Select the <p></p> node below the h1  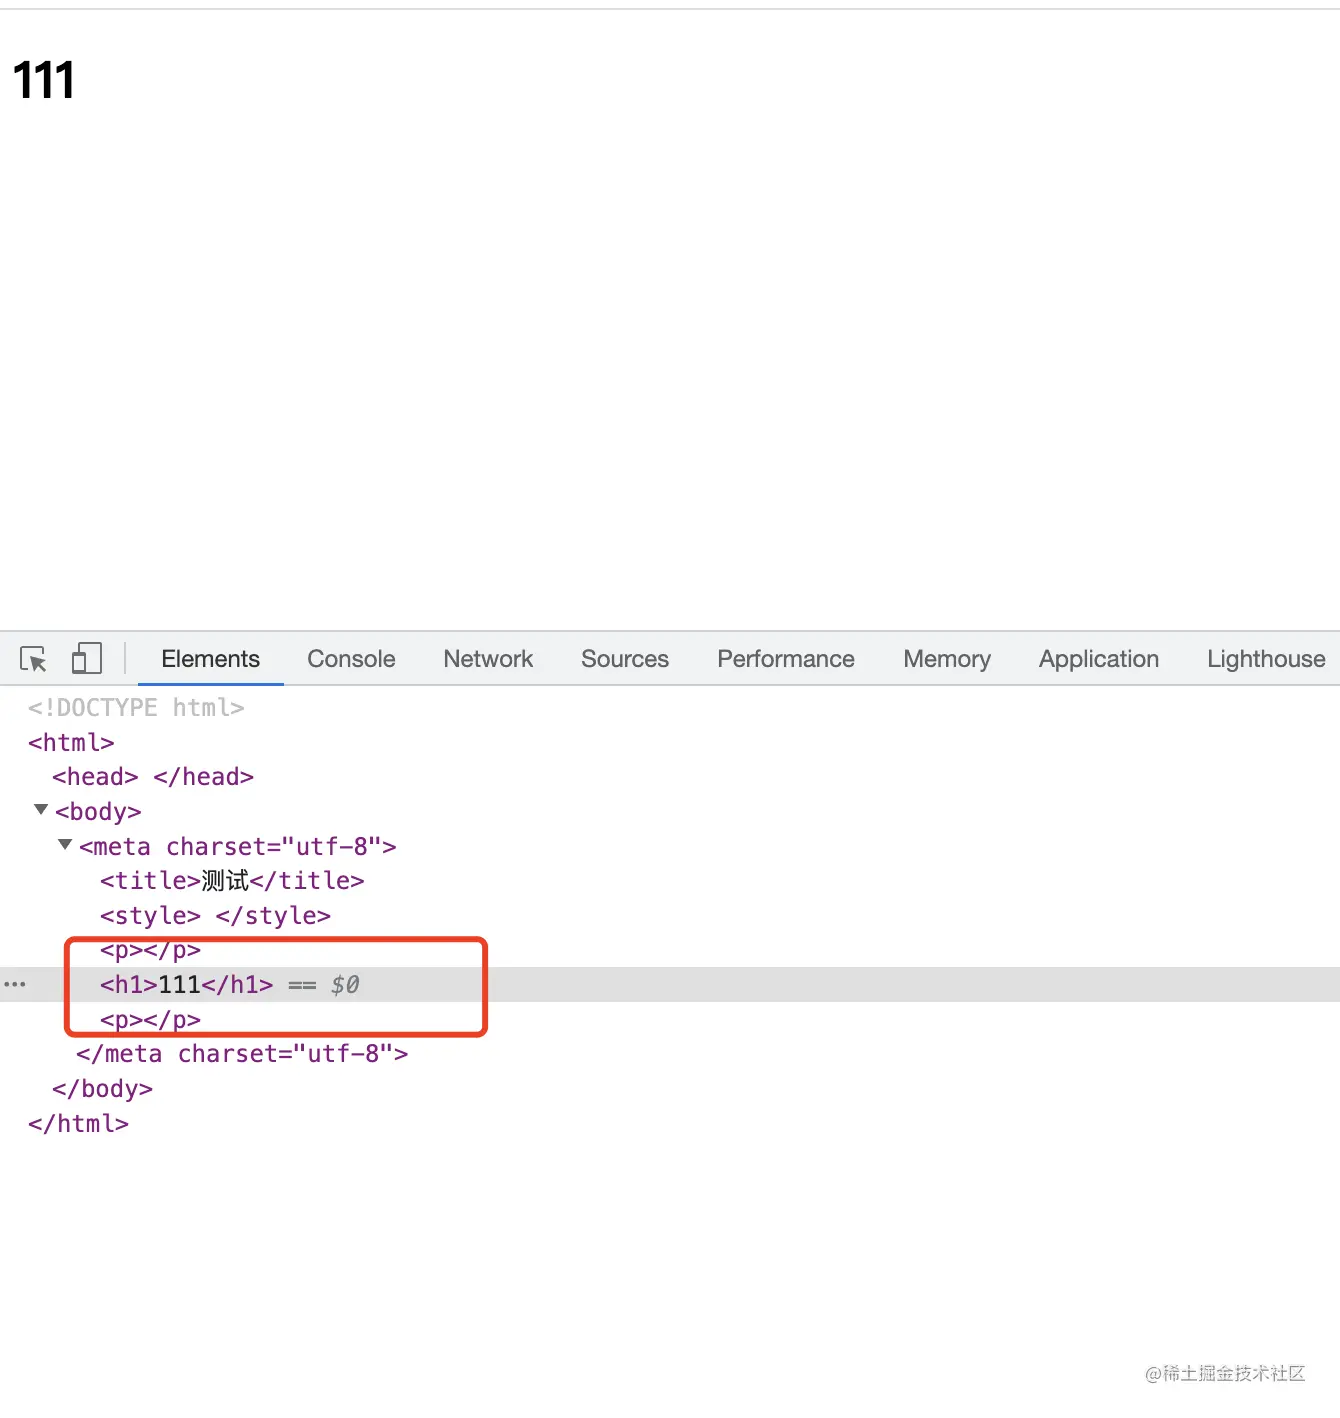150,1020
